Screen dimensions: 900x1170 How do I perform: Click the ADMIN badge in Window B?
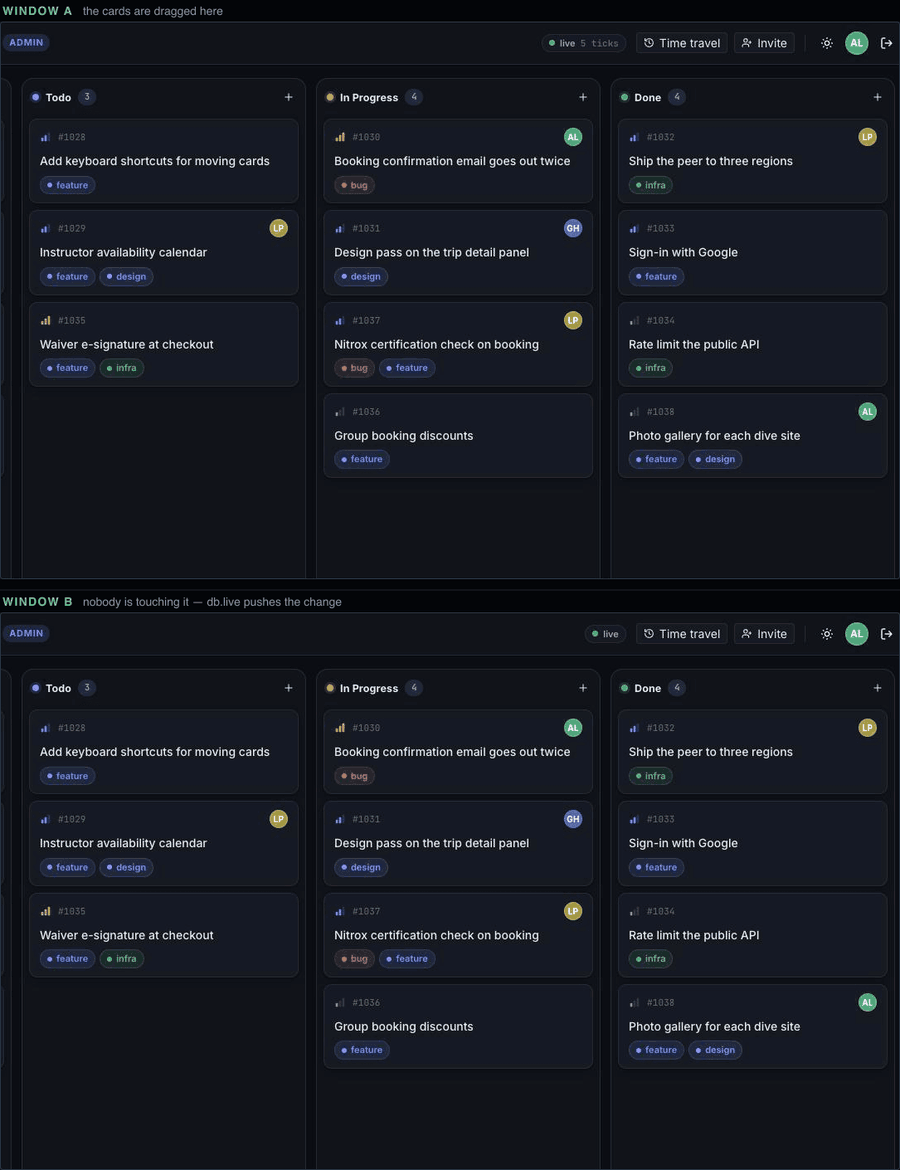(26, 634)
